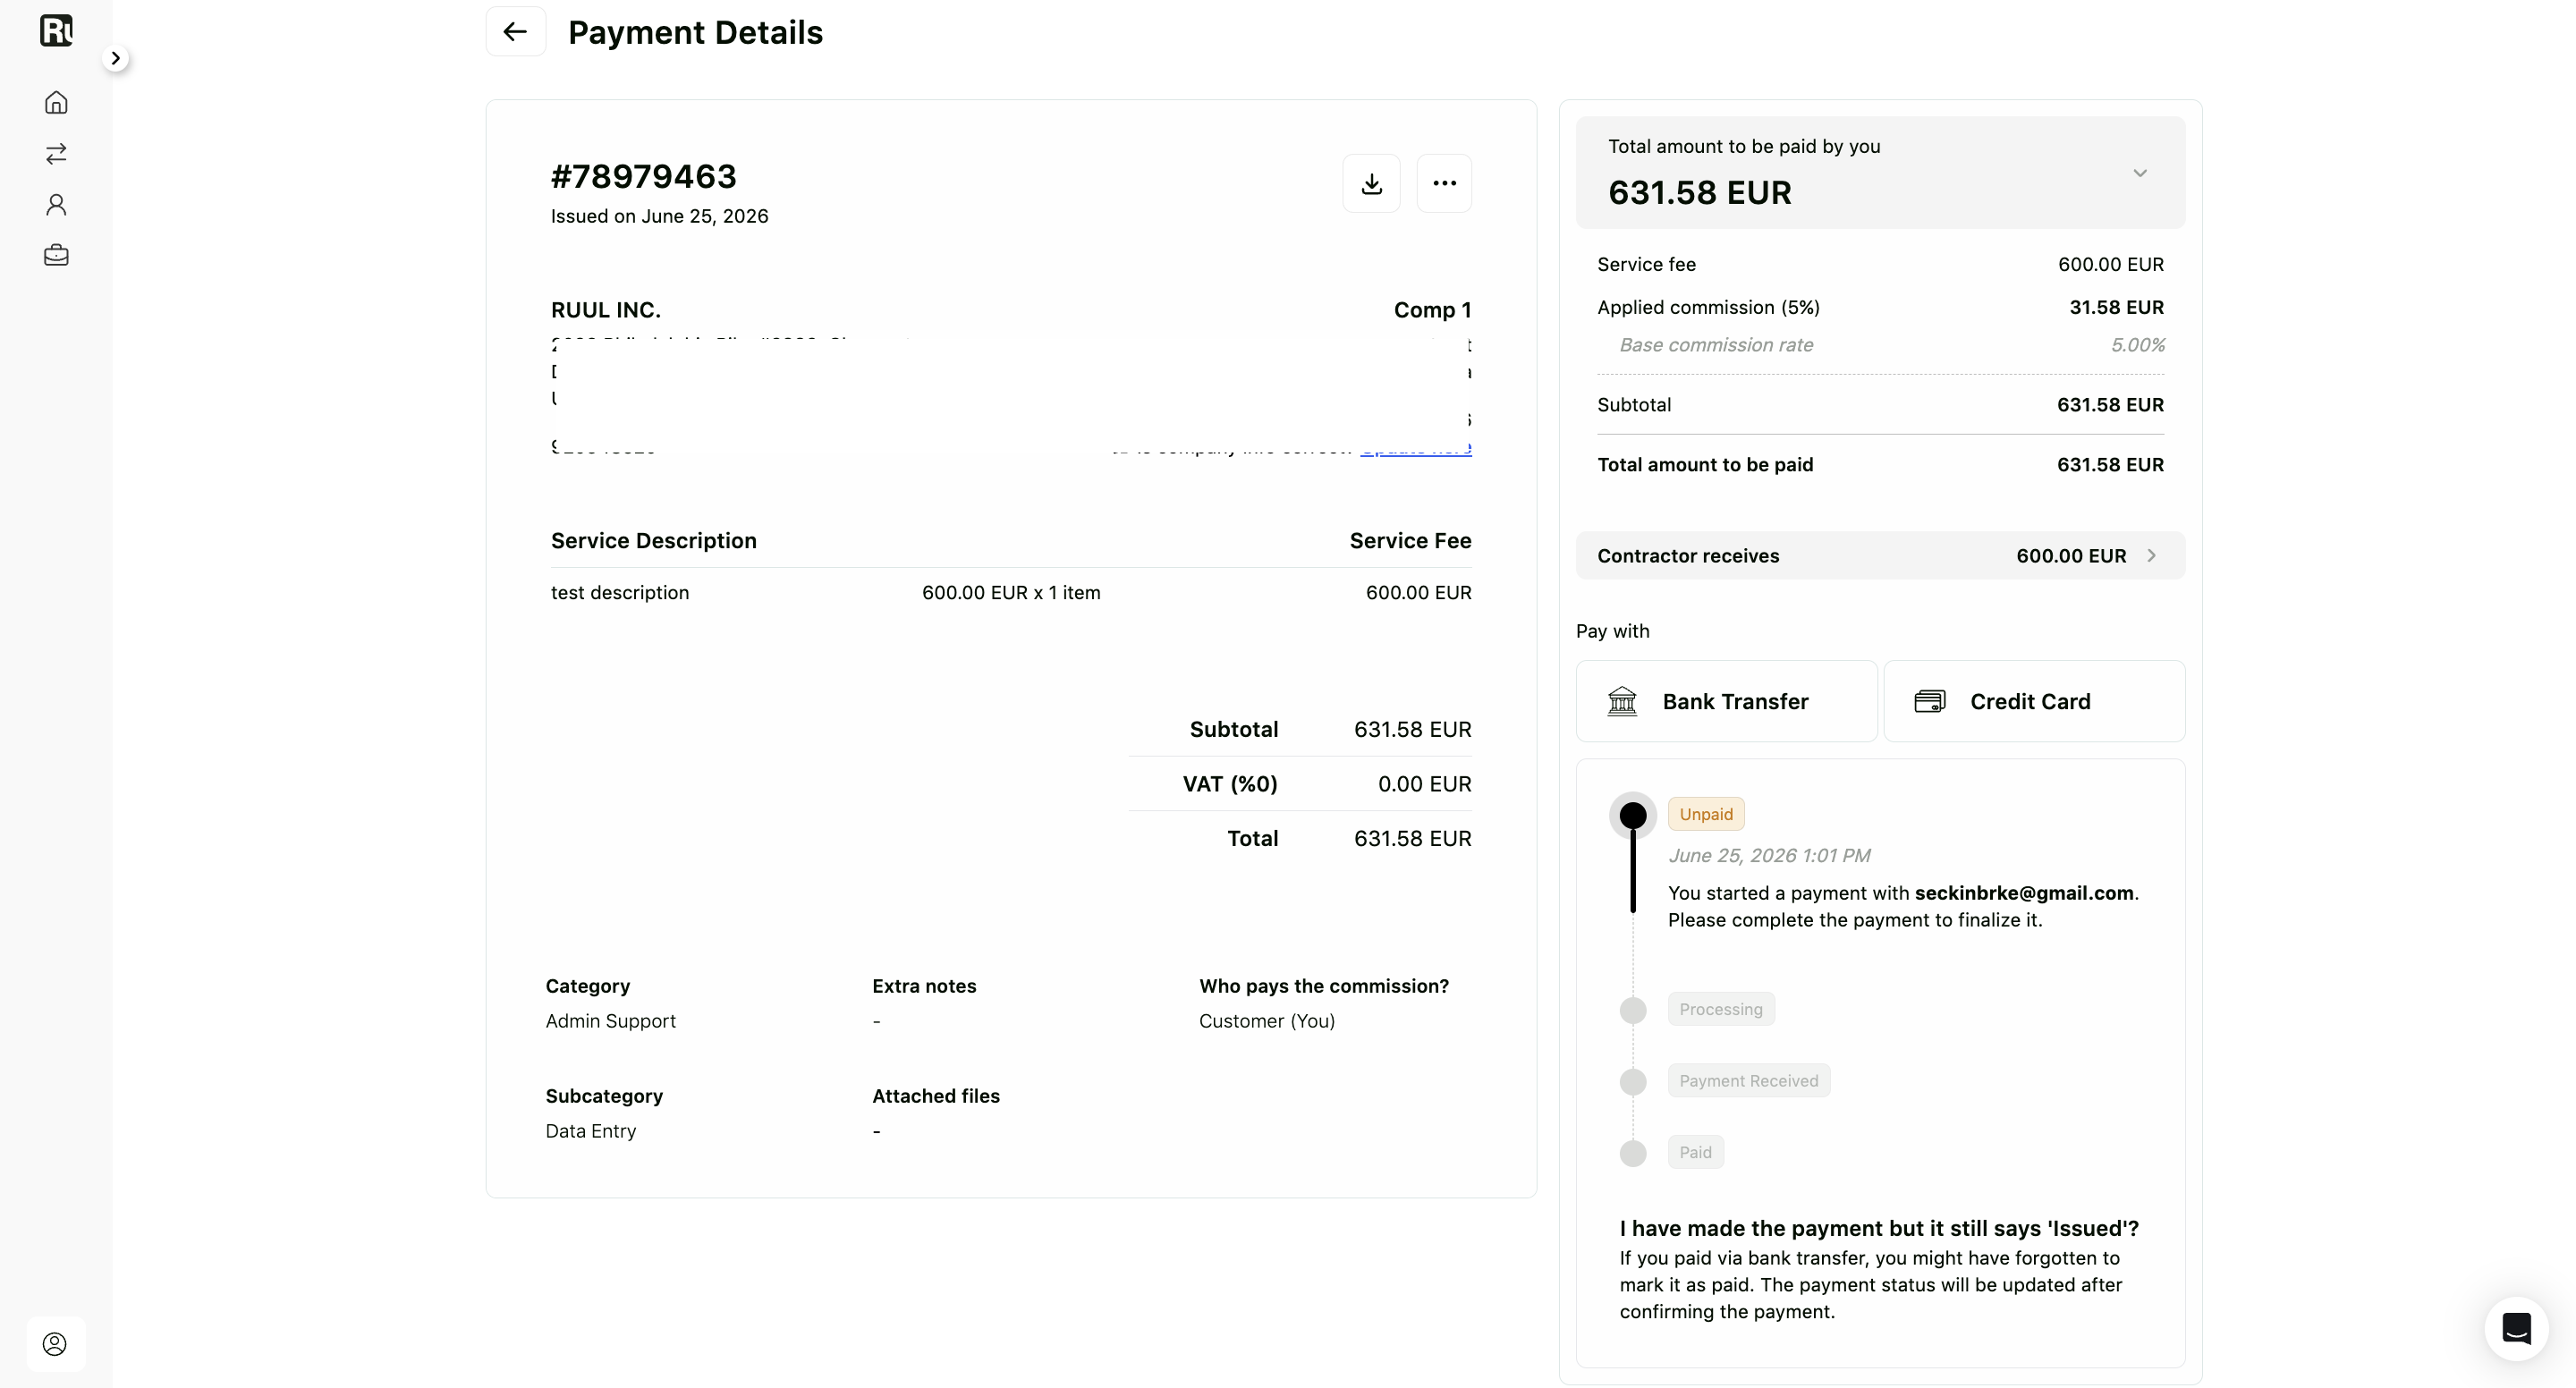Select Bank Transfer payment method
This screenshot has width=2576, height=1388.
1726,701
